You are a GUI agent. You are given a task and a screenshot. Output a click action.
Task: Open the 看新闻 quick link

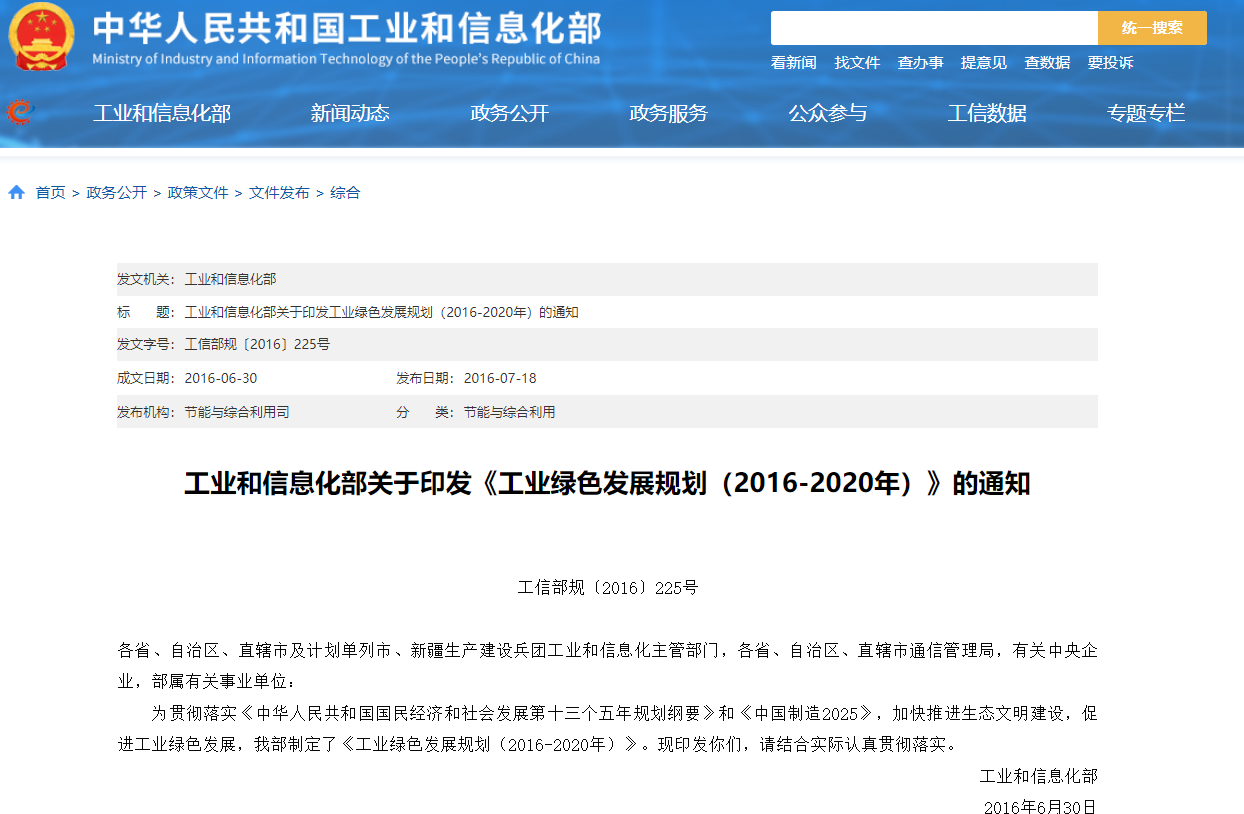(794, 62)
